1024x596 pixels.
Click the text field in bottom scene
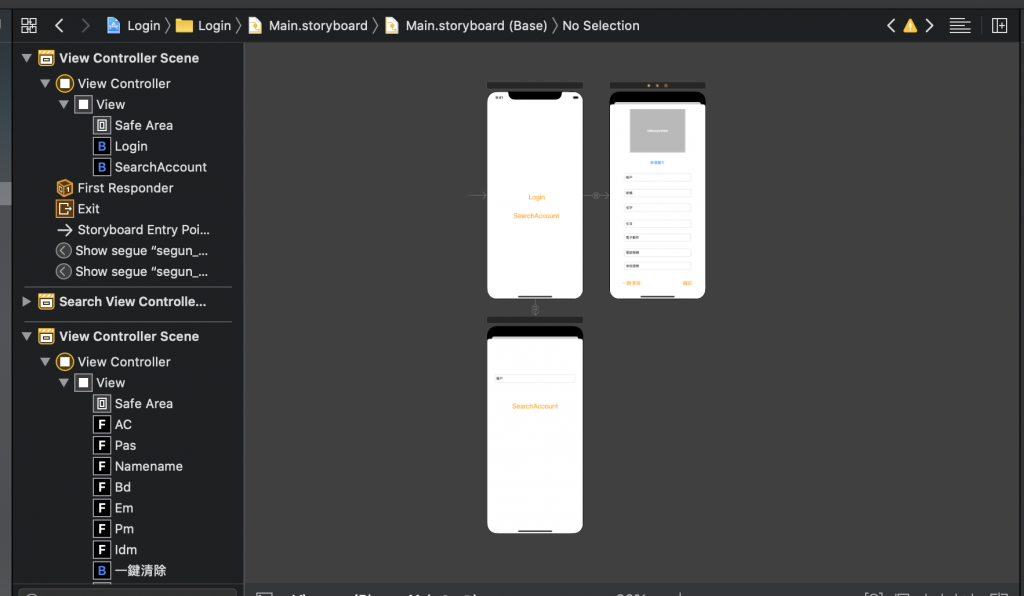tap(535, 379)
